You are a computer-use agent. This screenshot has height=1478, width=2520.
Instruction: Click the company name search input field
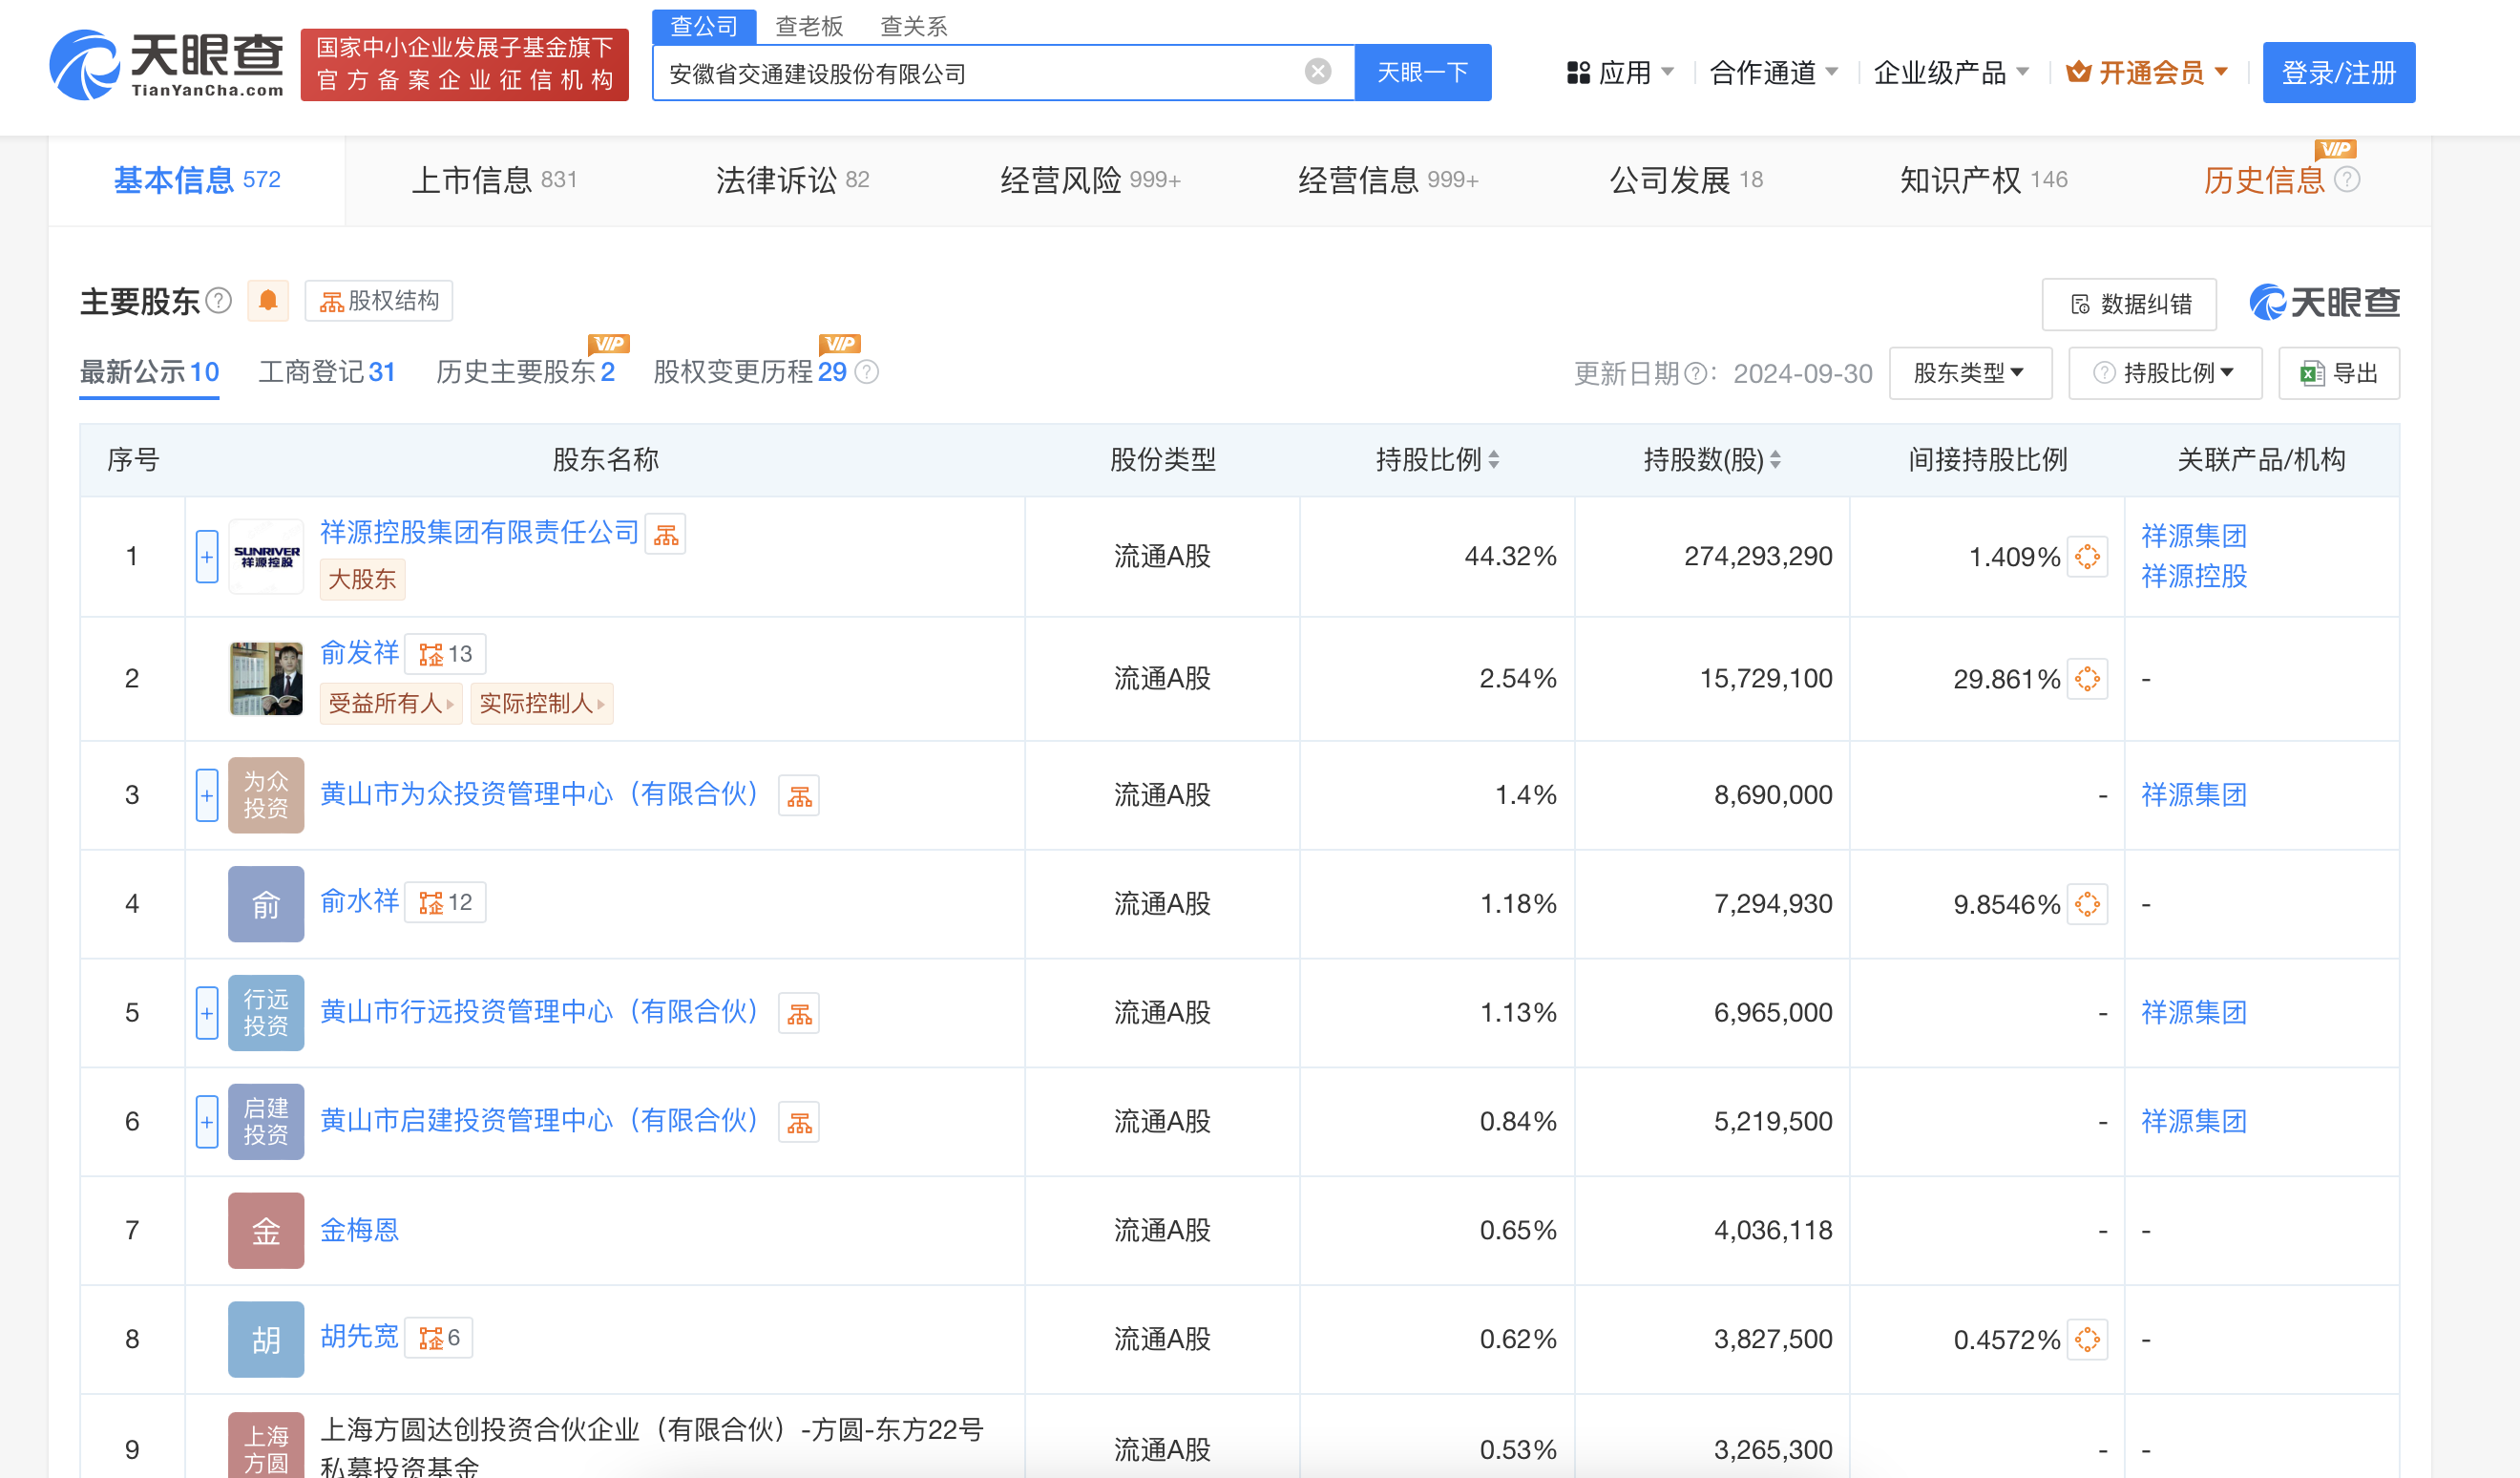[980, 73]
